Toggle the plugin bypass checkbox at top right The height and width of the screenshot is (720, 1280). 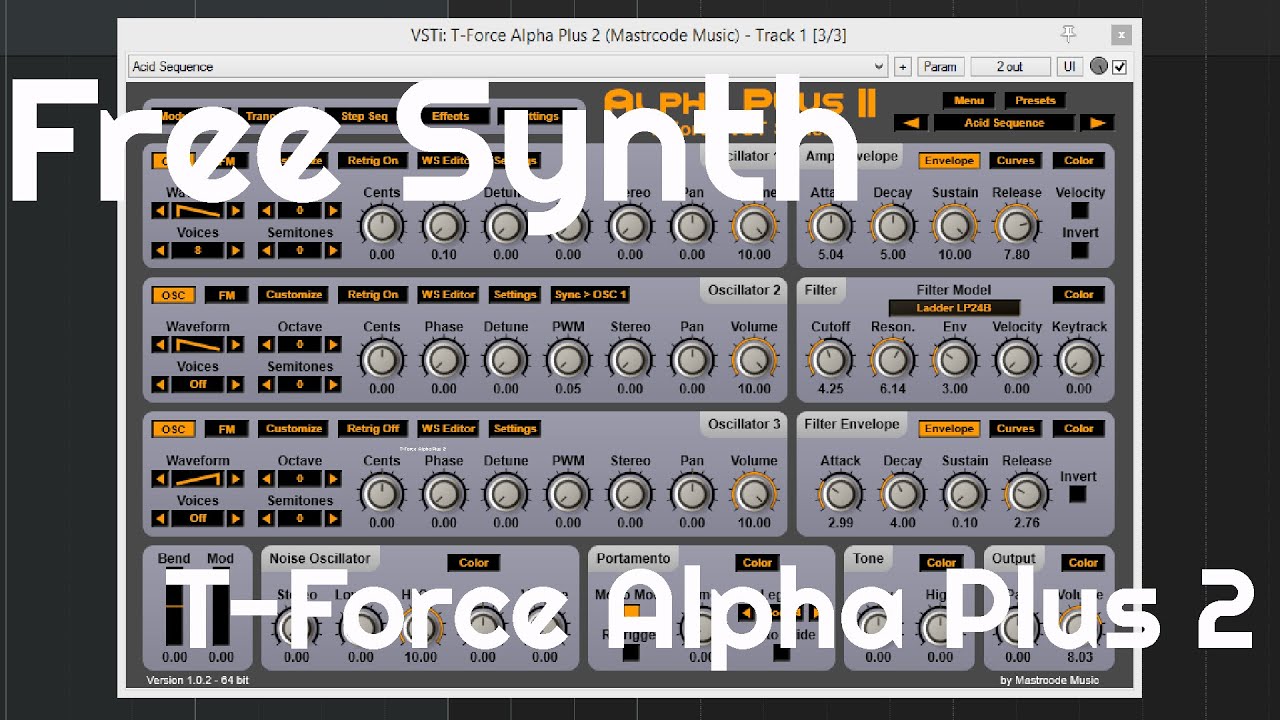[x=1119, y=67]
